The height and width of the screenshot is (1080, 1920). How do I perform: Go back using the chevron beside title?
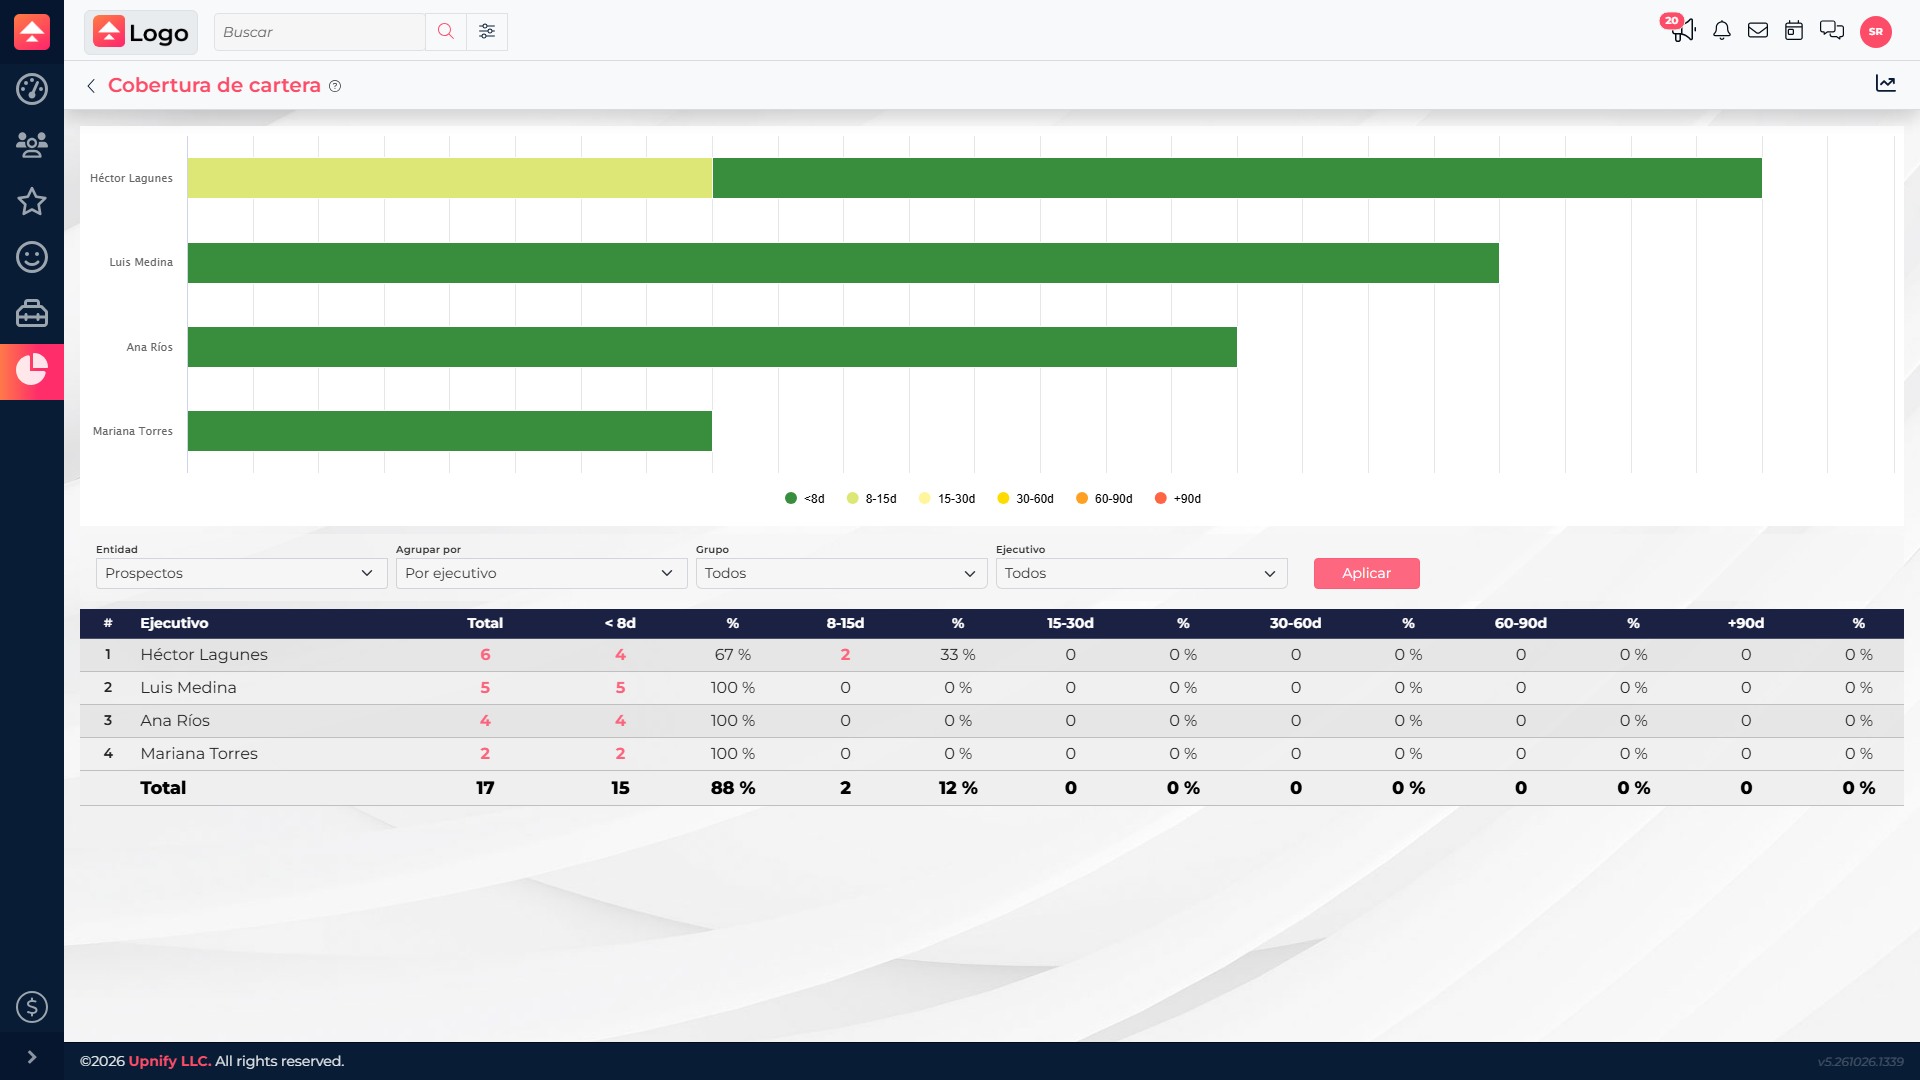[91, 86]
